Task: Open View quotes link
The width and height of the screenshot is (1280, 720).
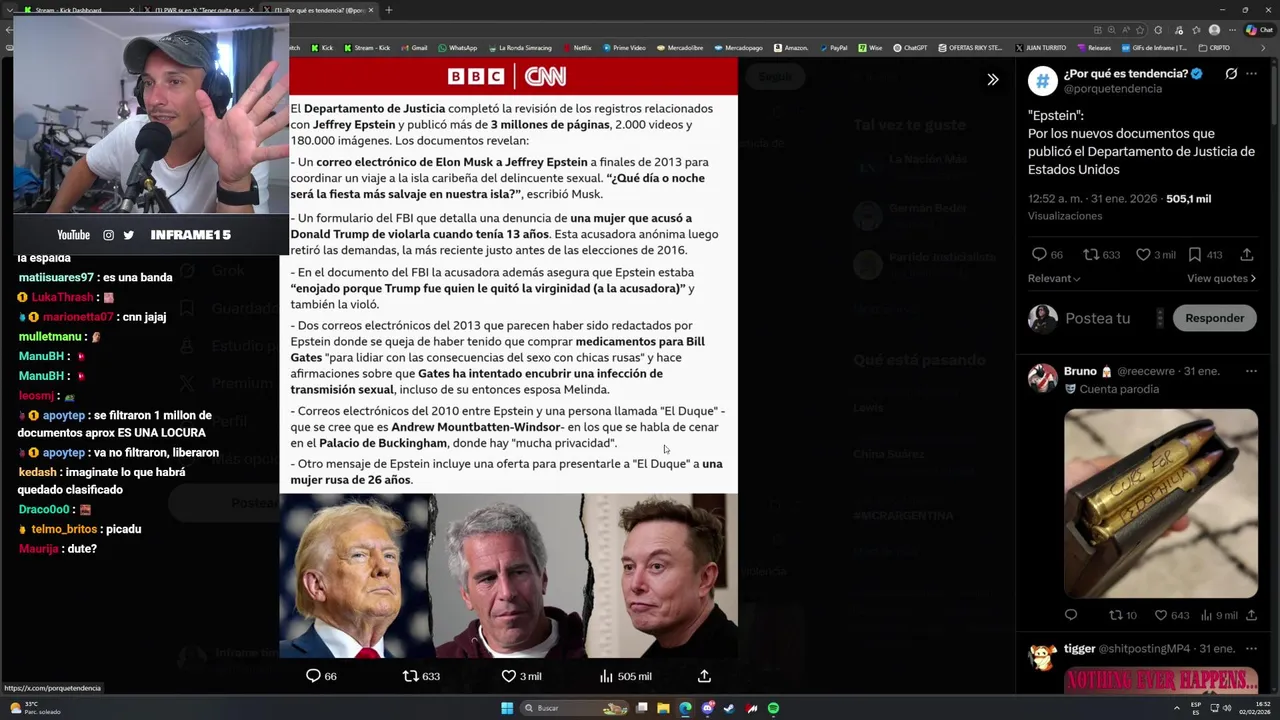Action: click(1221, 278)
